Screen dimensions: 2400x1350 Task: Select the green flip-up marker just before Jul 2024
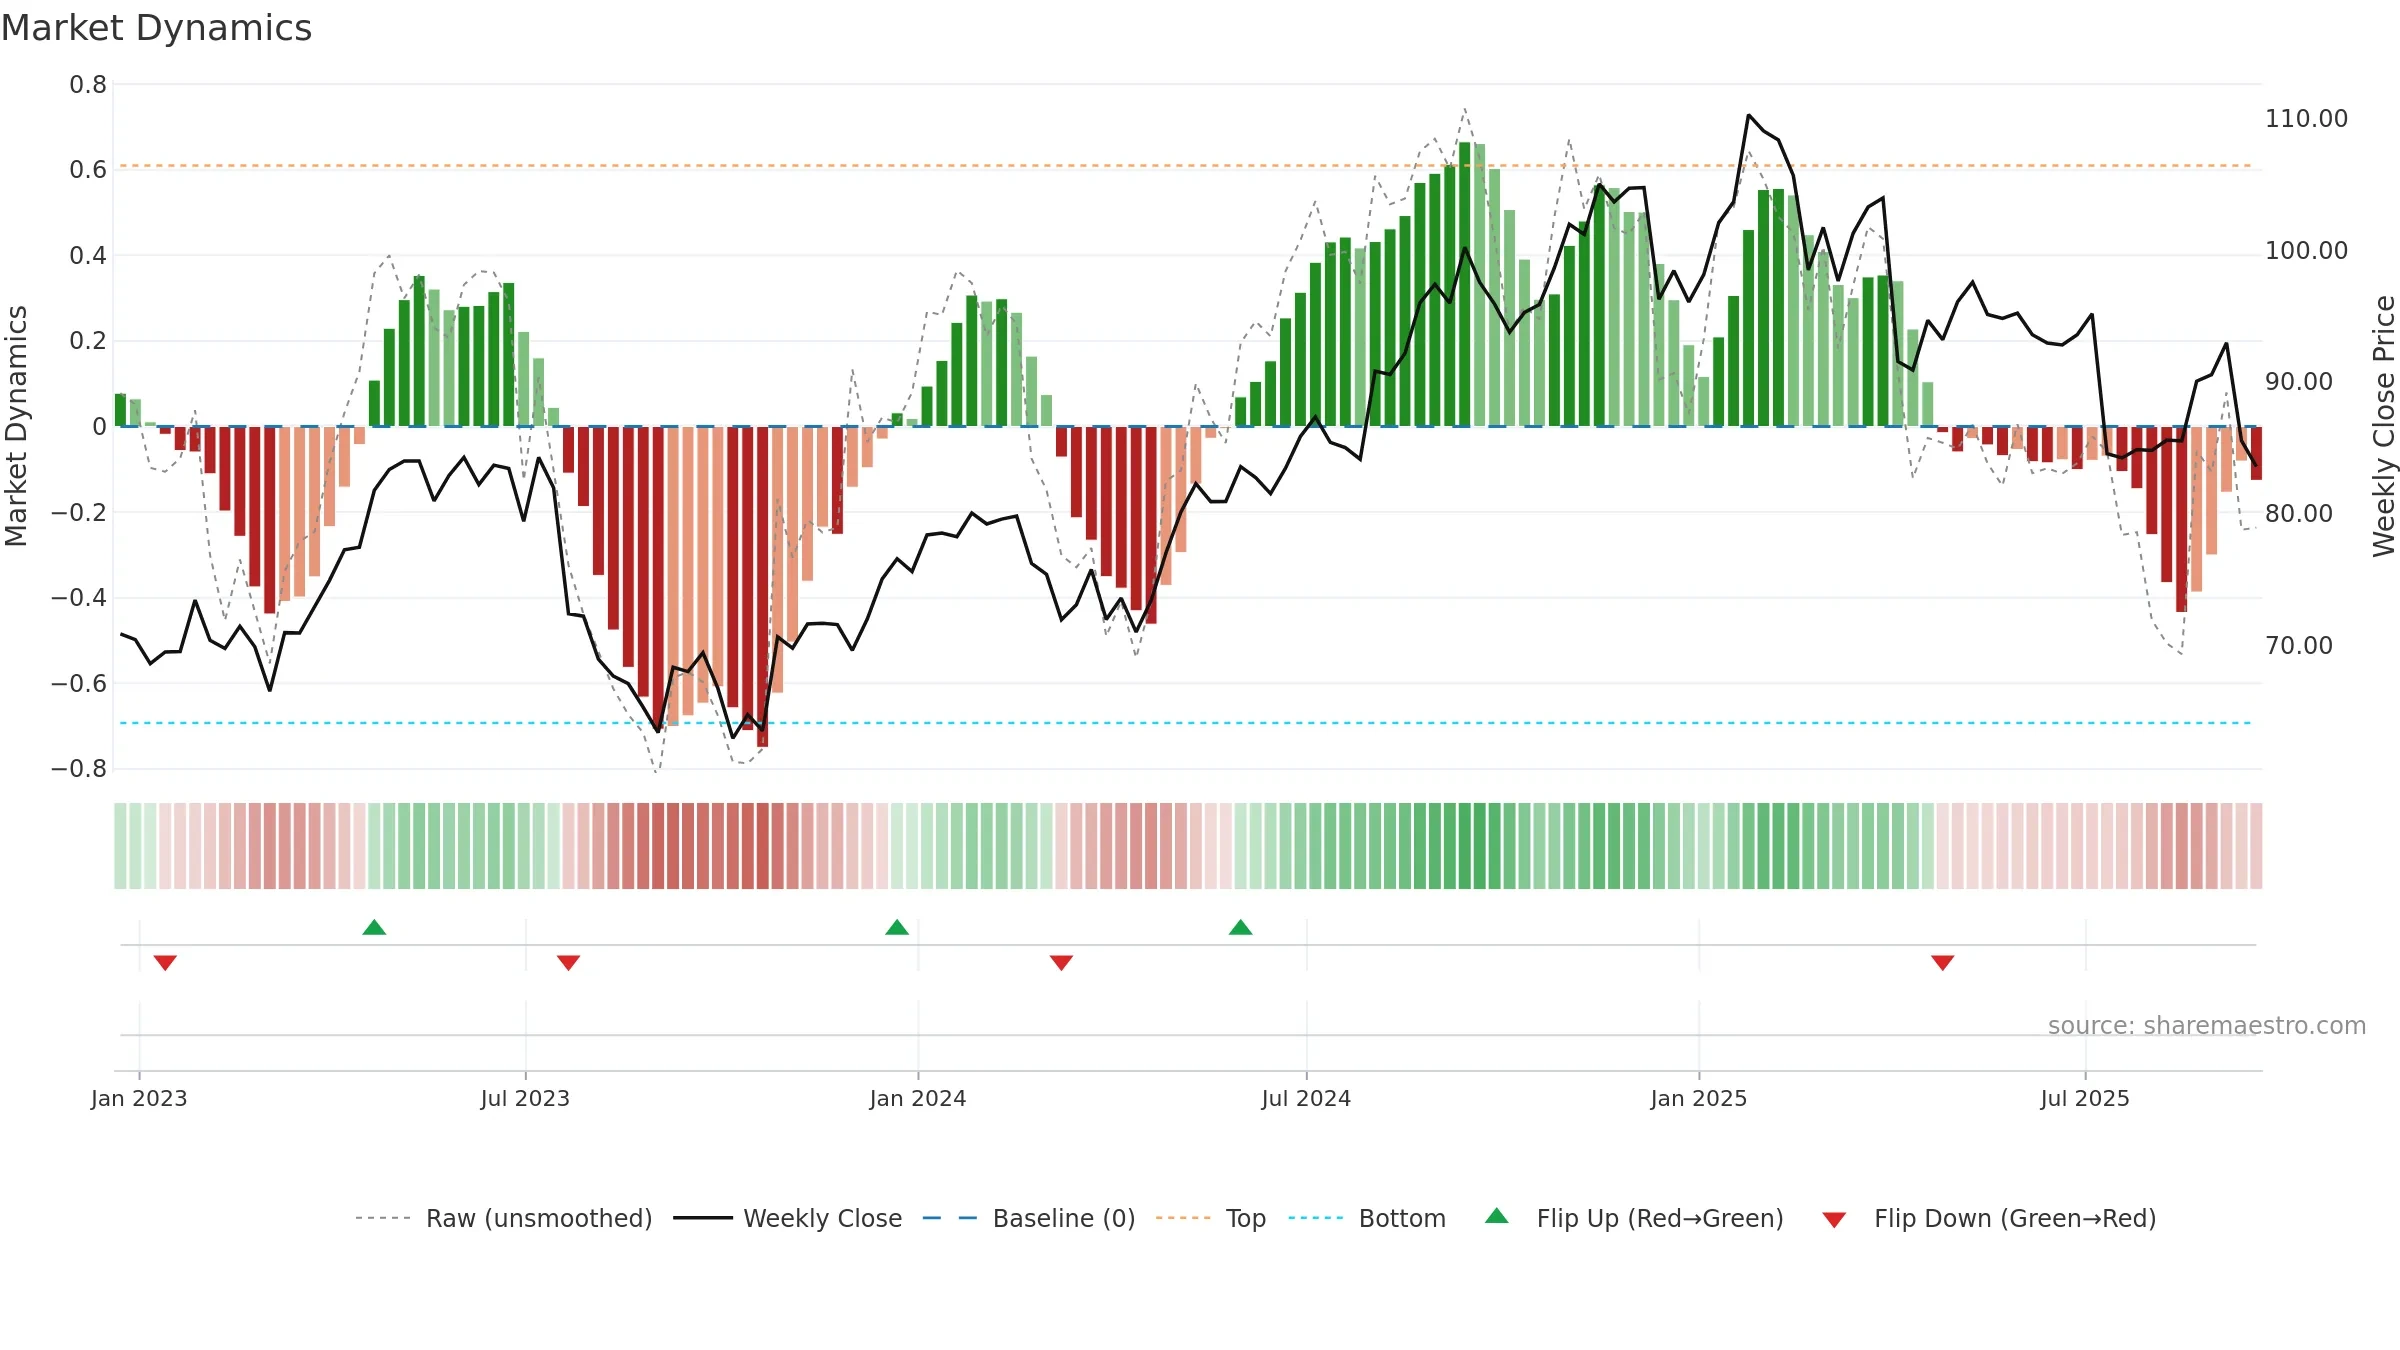pyautogui.click(x=1240, y=927)
